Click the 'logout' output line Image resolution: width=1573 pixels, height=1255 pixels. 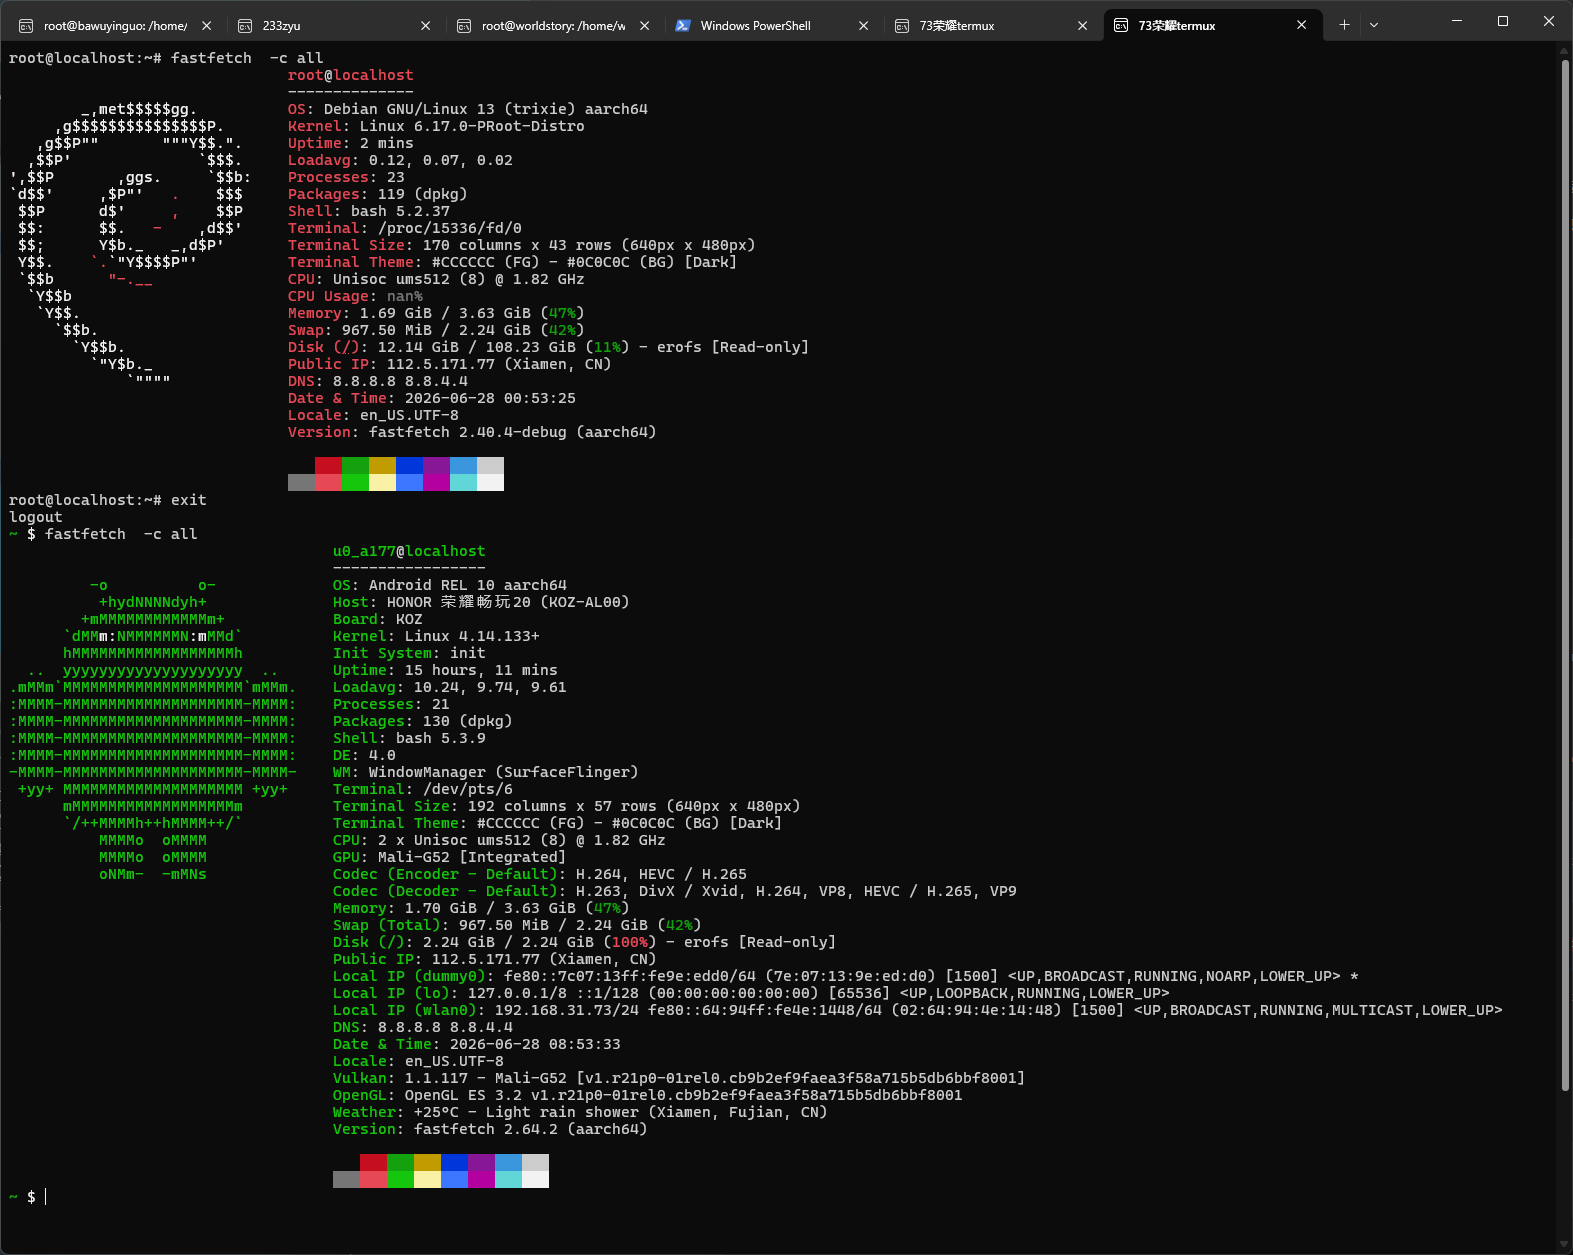coord(36,517)
